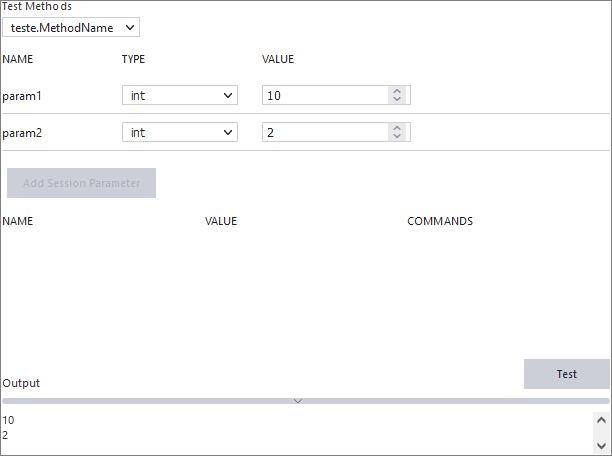Select the param2 name label
Image resolution: width=612 pixels, height=456 pixels.
click(x=22, y=133)
